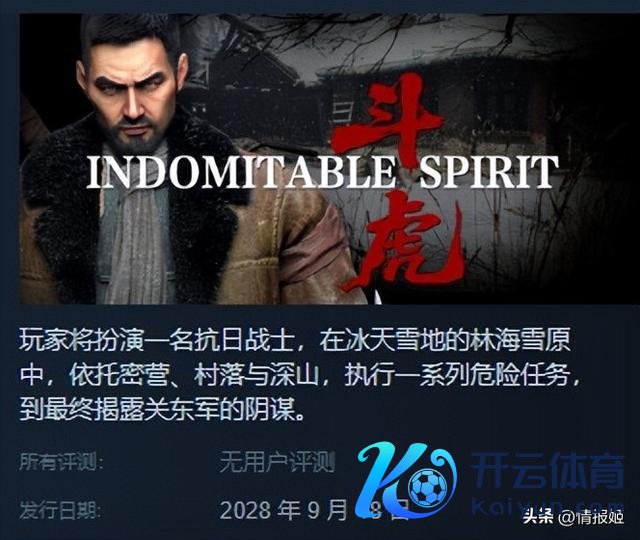The height and width of the screenshot is (540, 640).
Task: Select the 发行日期 label
Action: click(x=60, y=510)
